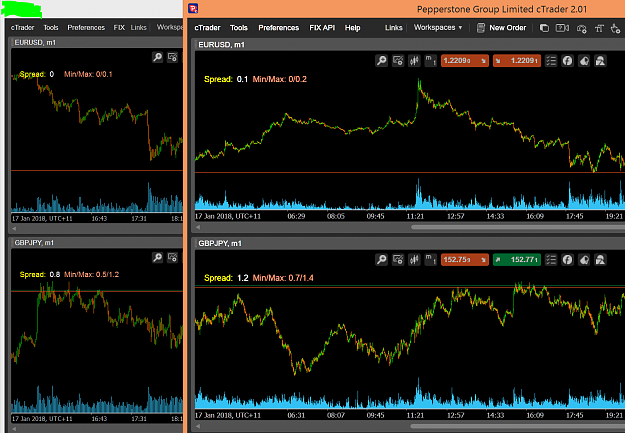Open chart type selector on front GBPJPY chart
625x433 pixels.
pyautogui.click(x=414, y=260)
